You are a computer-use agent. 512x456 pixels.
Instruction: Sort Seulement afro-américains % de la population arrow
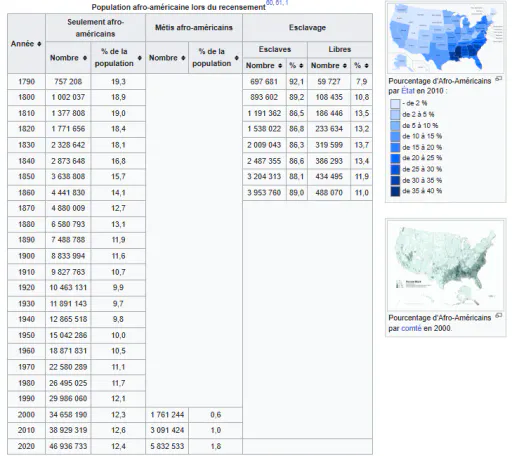point(140,58)
